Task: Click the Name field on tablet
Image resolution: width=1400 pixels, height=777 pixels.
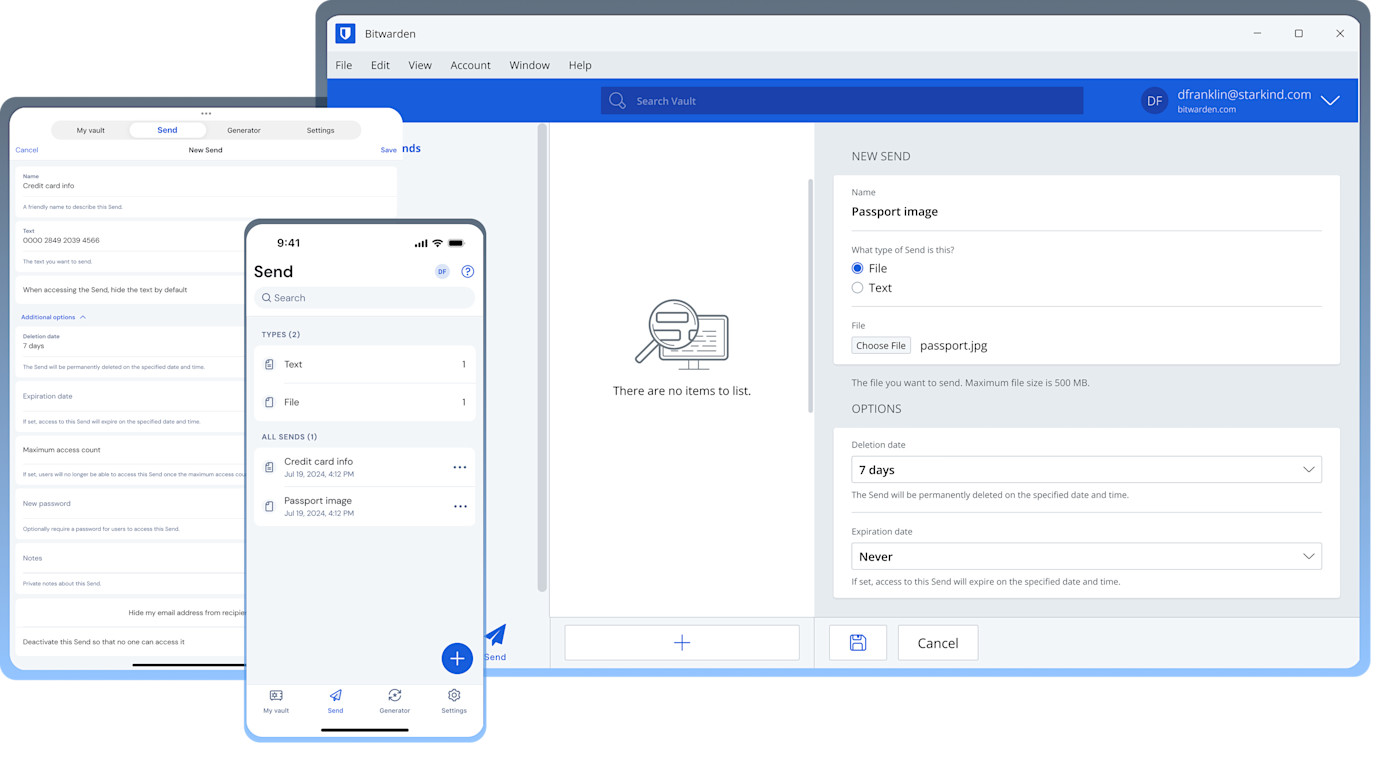Action: (x=205, y=182)
